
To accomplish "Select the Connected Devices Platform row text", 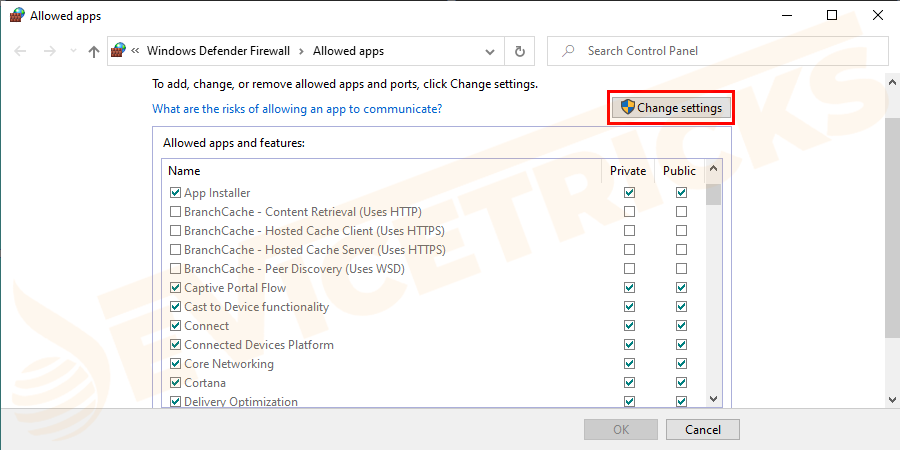I will (x=259, y=345).
